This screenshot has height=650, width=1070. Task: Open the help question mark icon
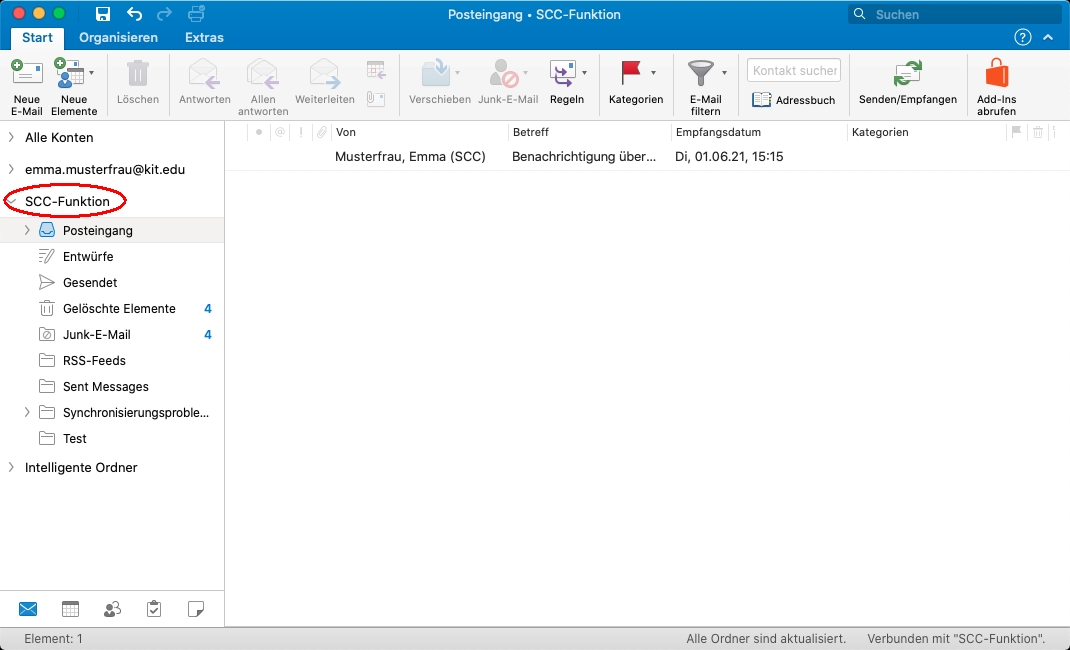(1022, 37)
